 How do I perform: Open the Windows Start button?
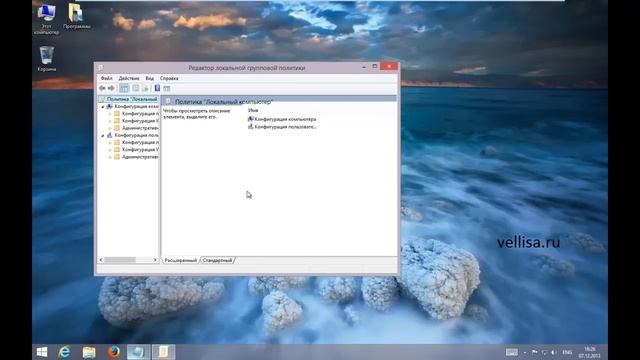tap(42, 352)
